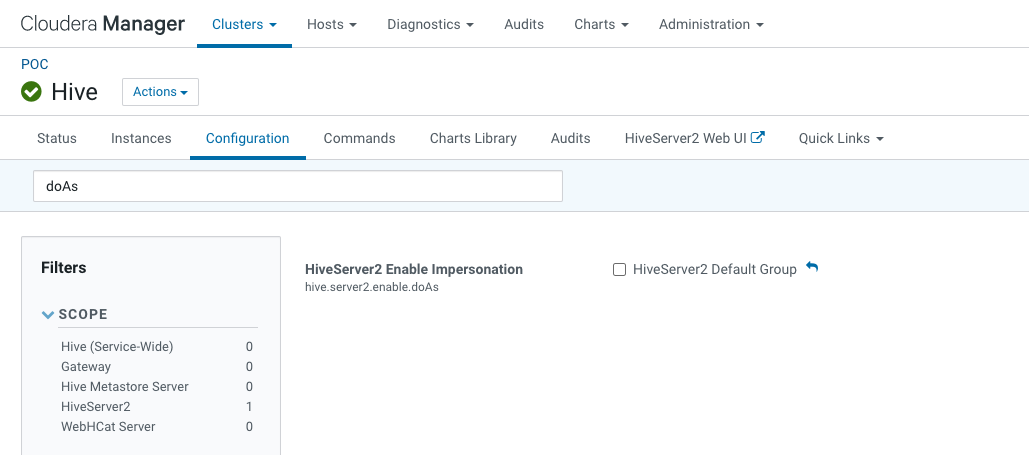
Task: Open the Hive Actions dropdown button
Action: pos(160,92)
